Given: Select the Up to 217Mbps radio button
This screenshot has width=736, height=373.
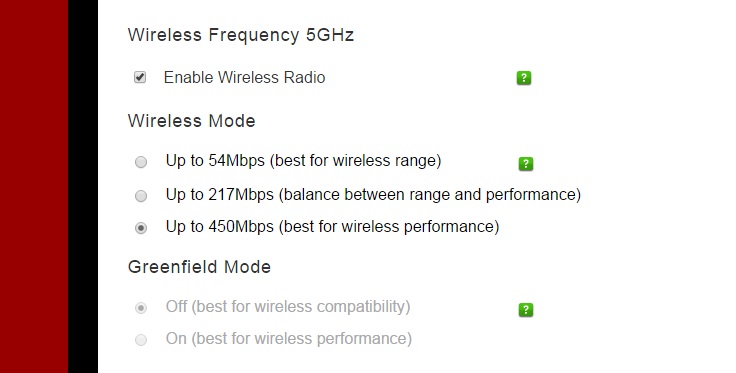Looking at the screenshot, I should [x=141, y=196].
